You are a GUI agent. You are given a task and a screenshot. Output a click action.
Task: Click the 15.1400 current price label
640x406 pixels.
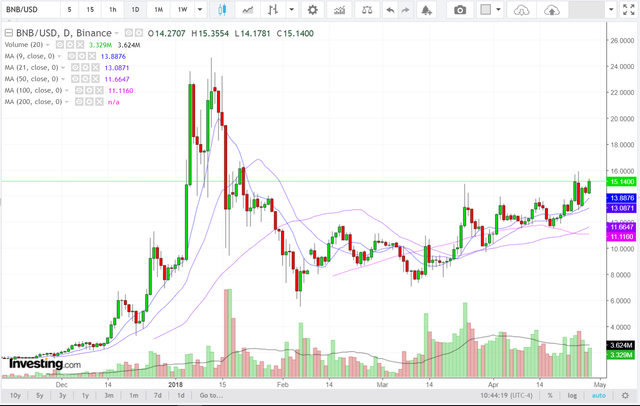[621, 182]
